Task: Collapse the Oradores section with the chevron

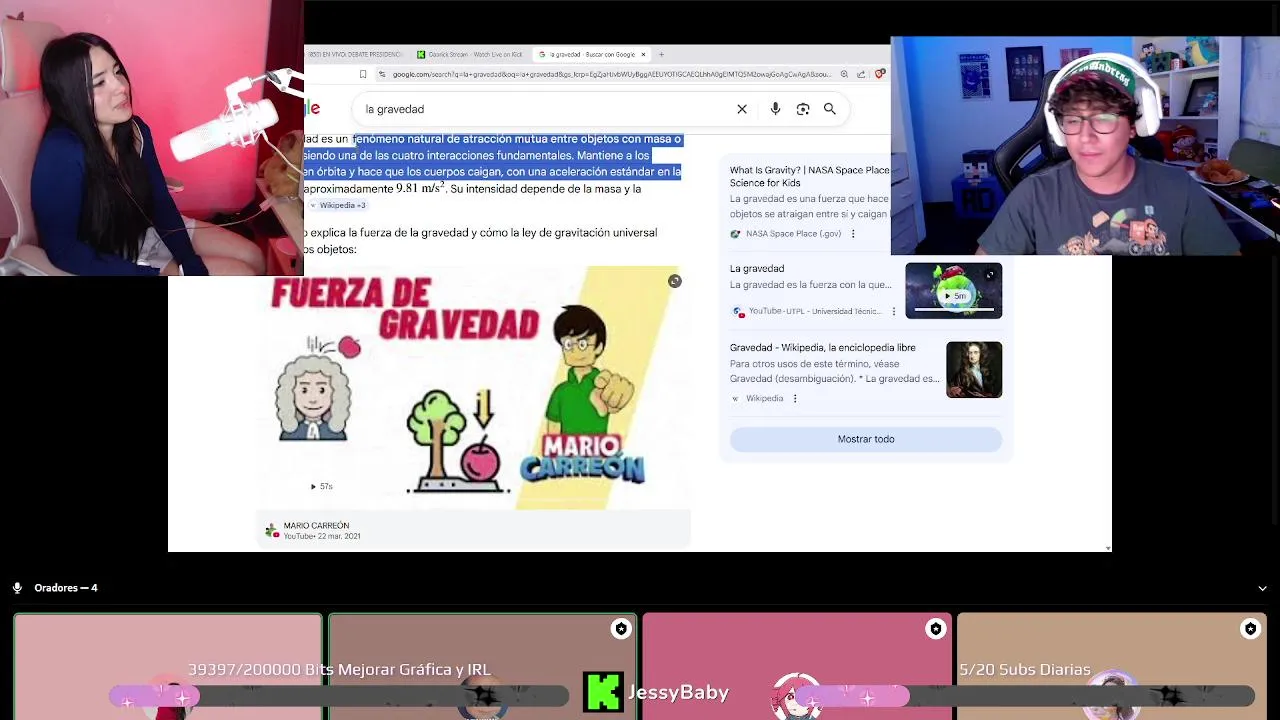Action: pyautogui.click(x=1262, y=588)
